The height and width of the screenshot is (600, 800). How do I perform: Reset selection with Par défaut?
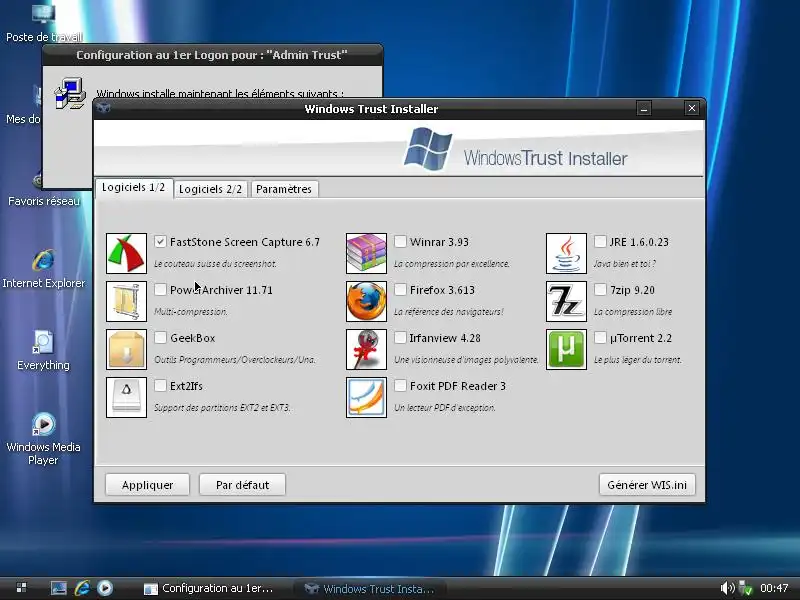242,485
